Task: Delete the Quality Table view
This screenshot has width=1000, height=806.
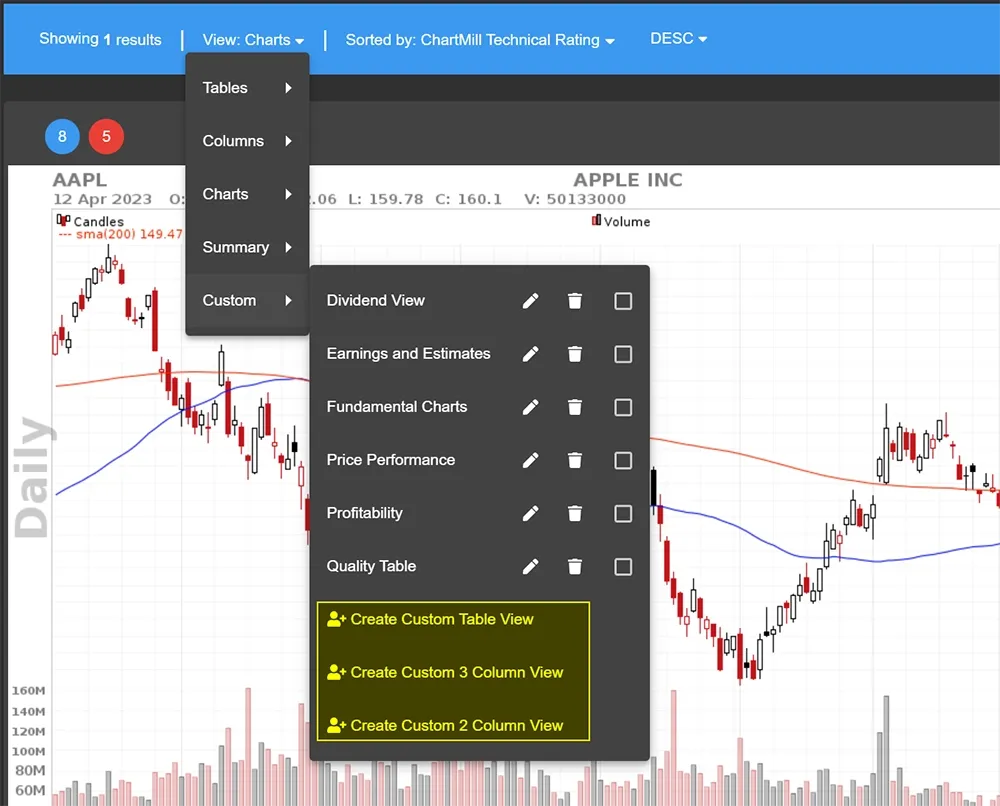Action: click(x=575, y=566)
